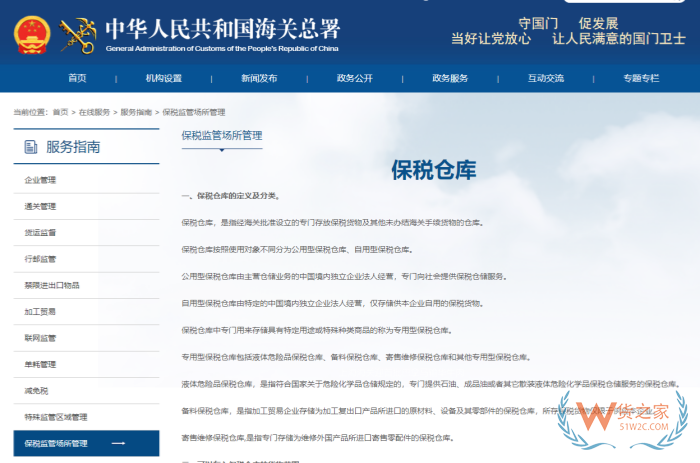Open the 专题专栏 navigation menu
Screen dimensions: 700x463
pyautogui.click(x=641, y=78)
